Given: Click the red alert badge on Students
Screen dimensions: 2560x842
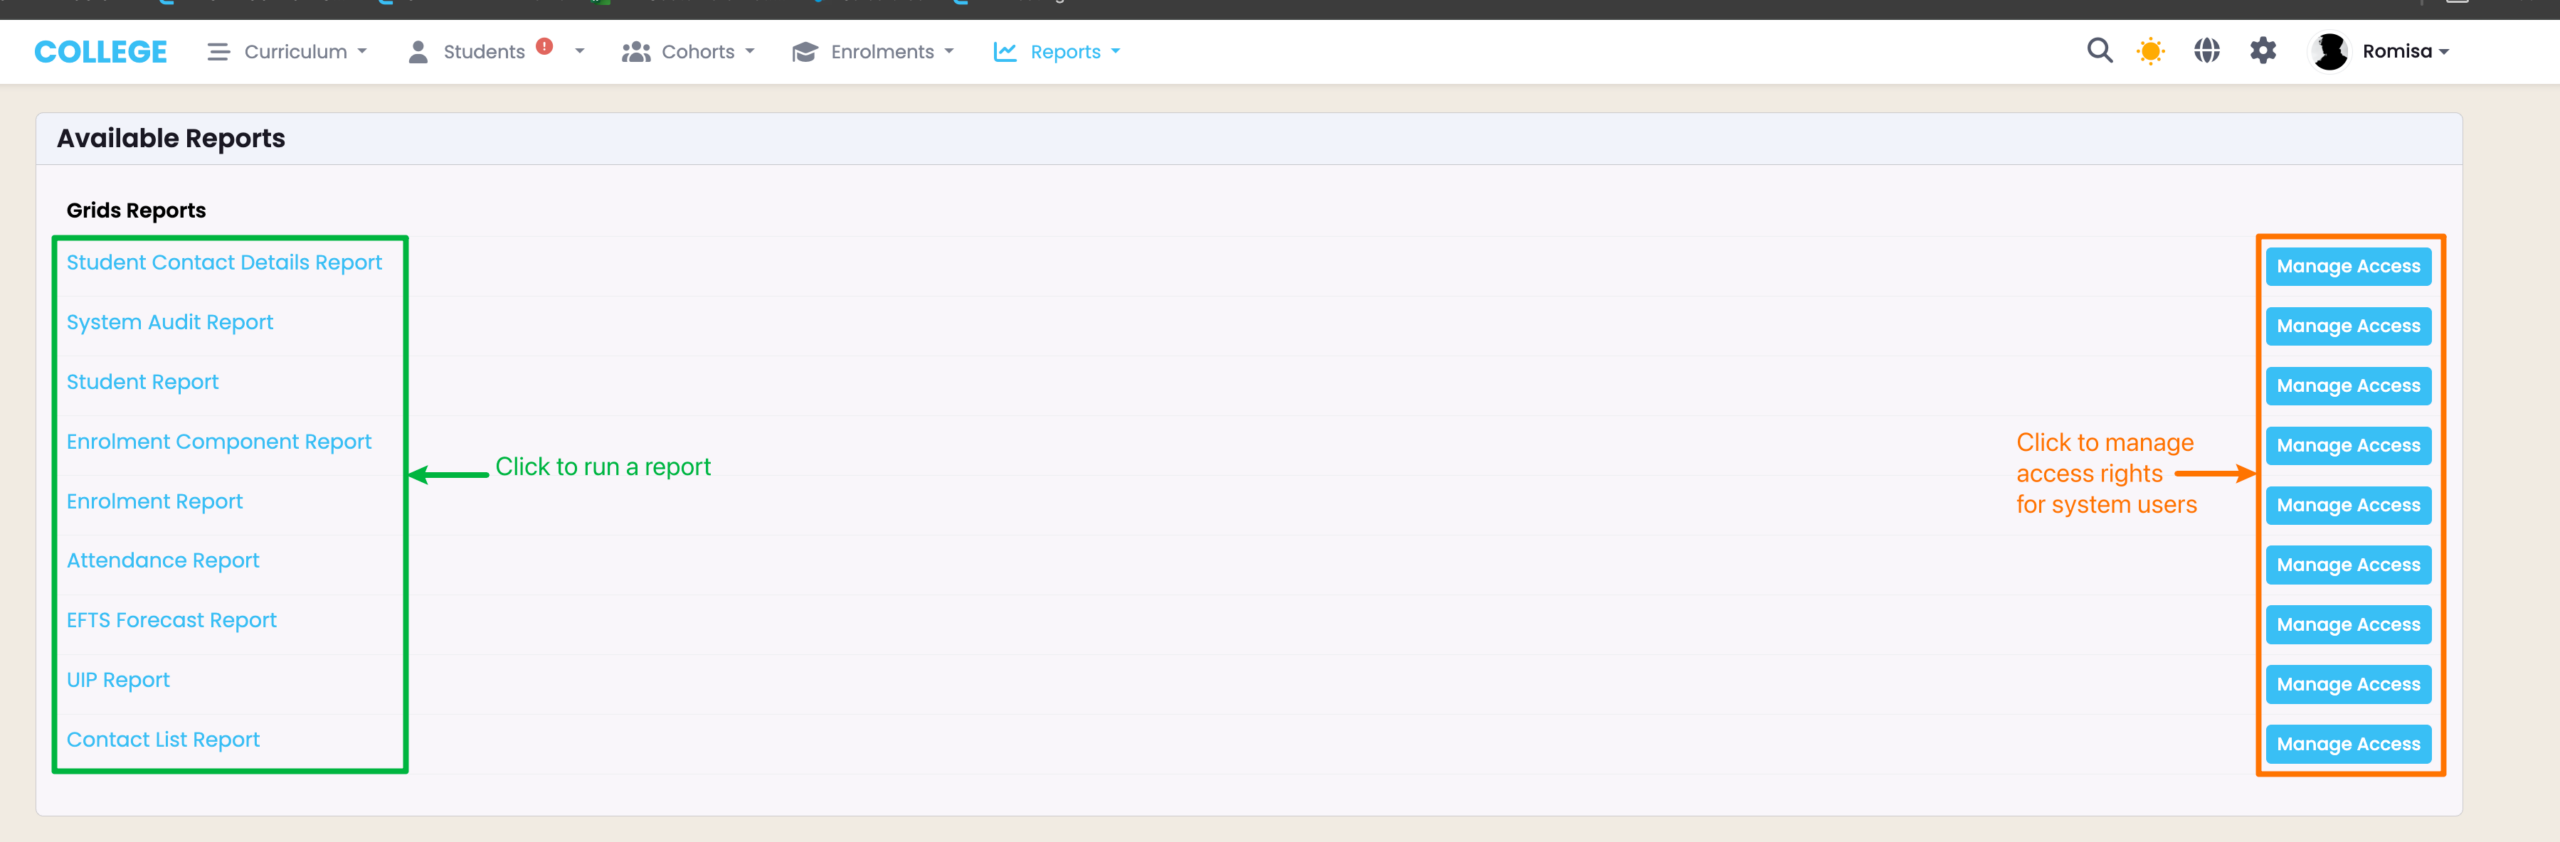Looking at the screenshot, I should (x=544, y=46).
